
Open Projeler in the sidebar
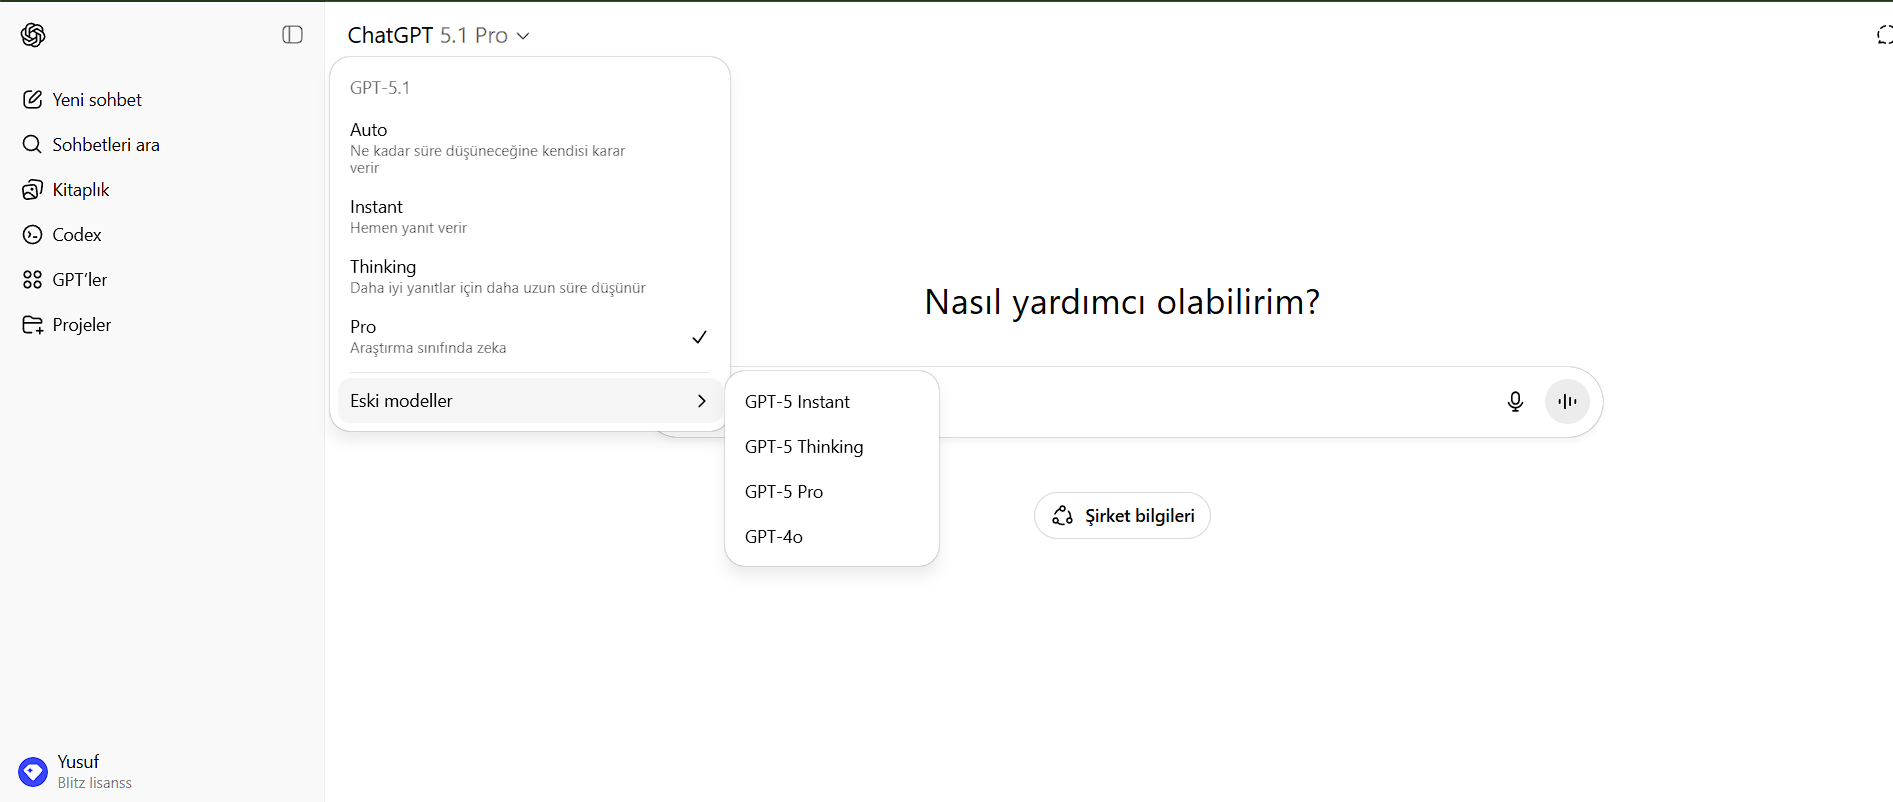81,325
